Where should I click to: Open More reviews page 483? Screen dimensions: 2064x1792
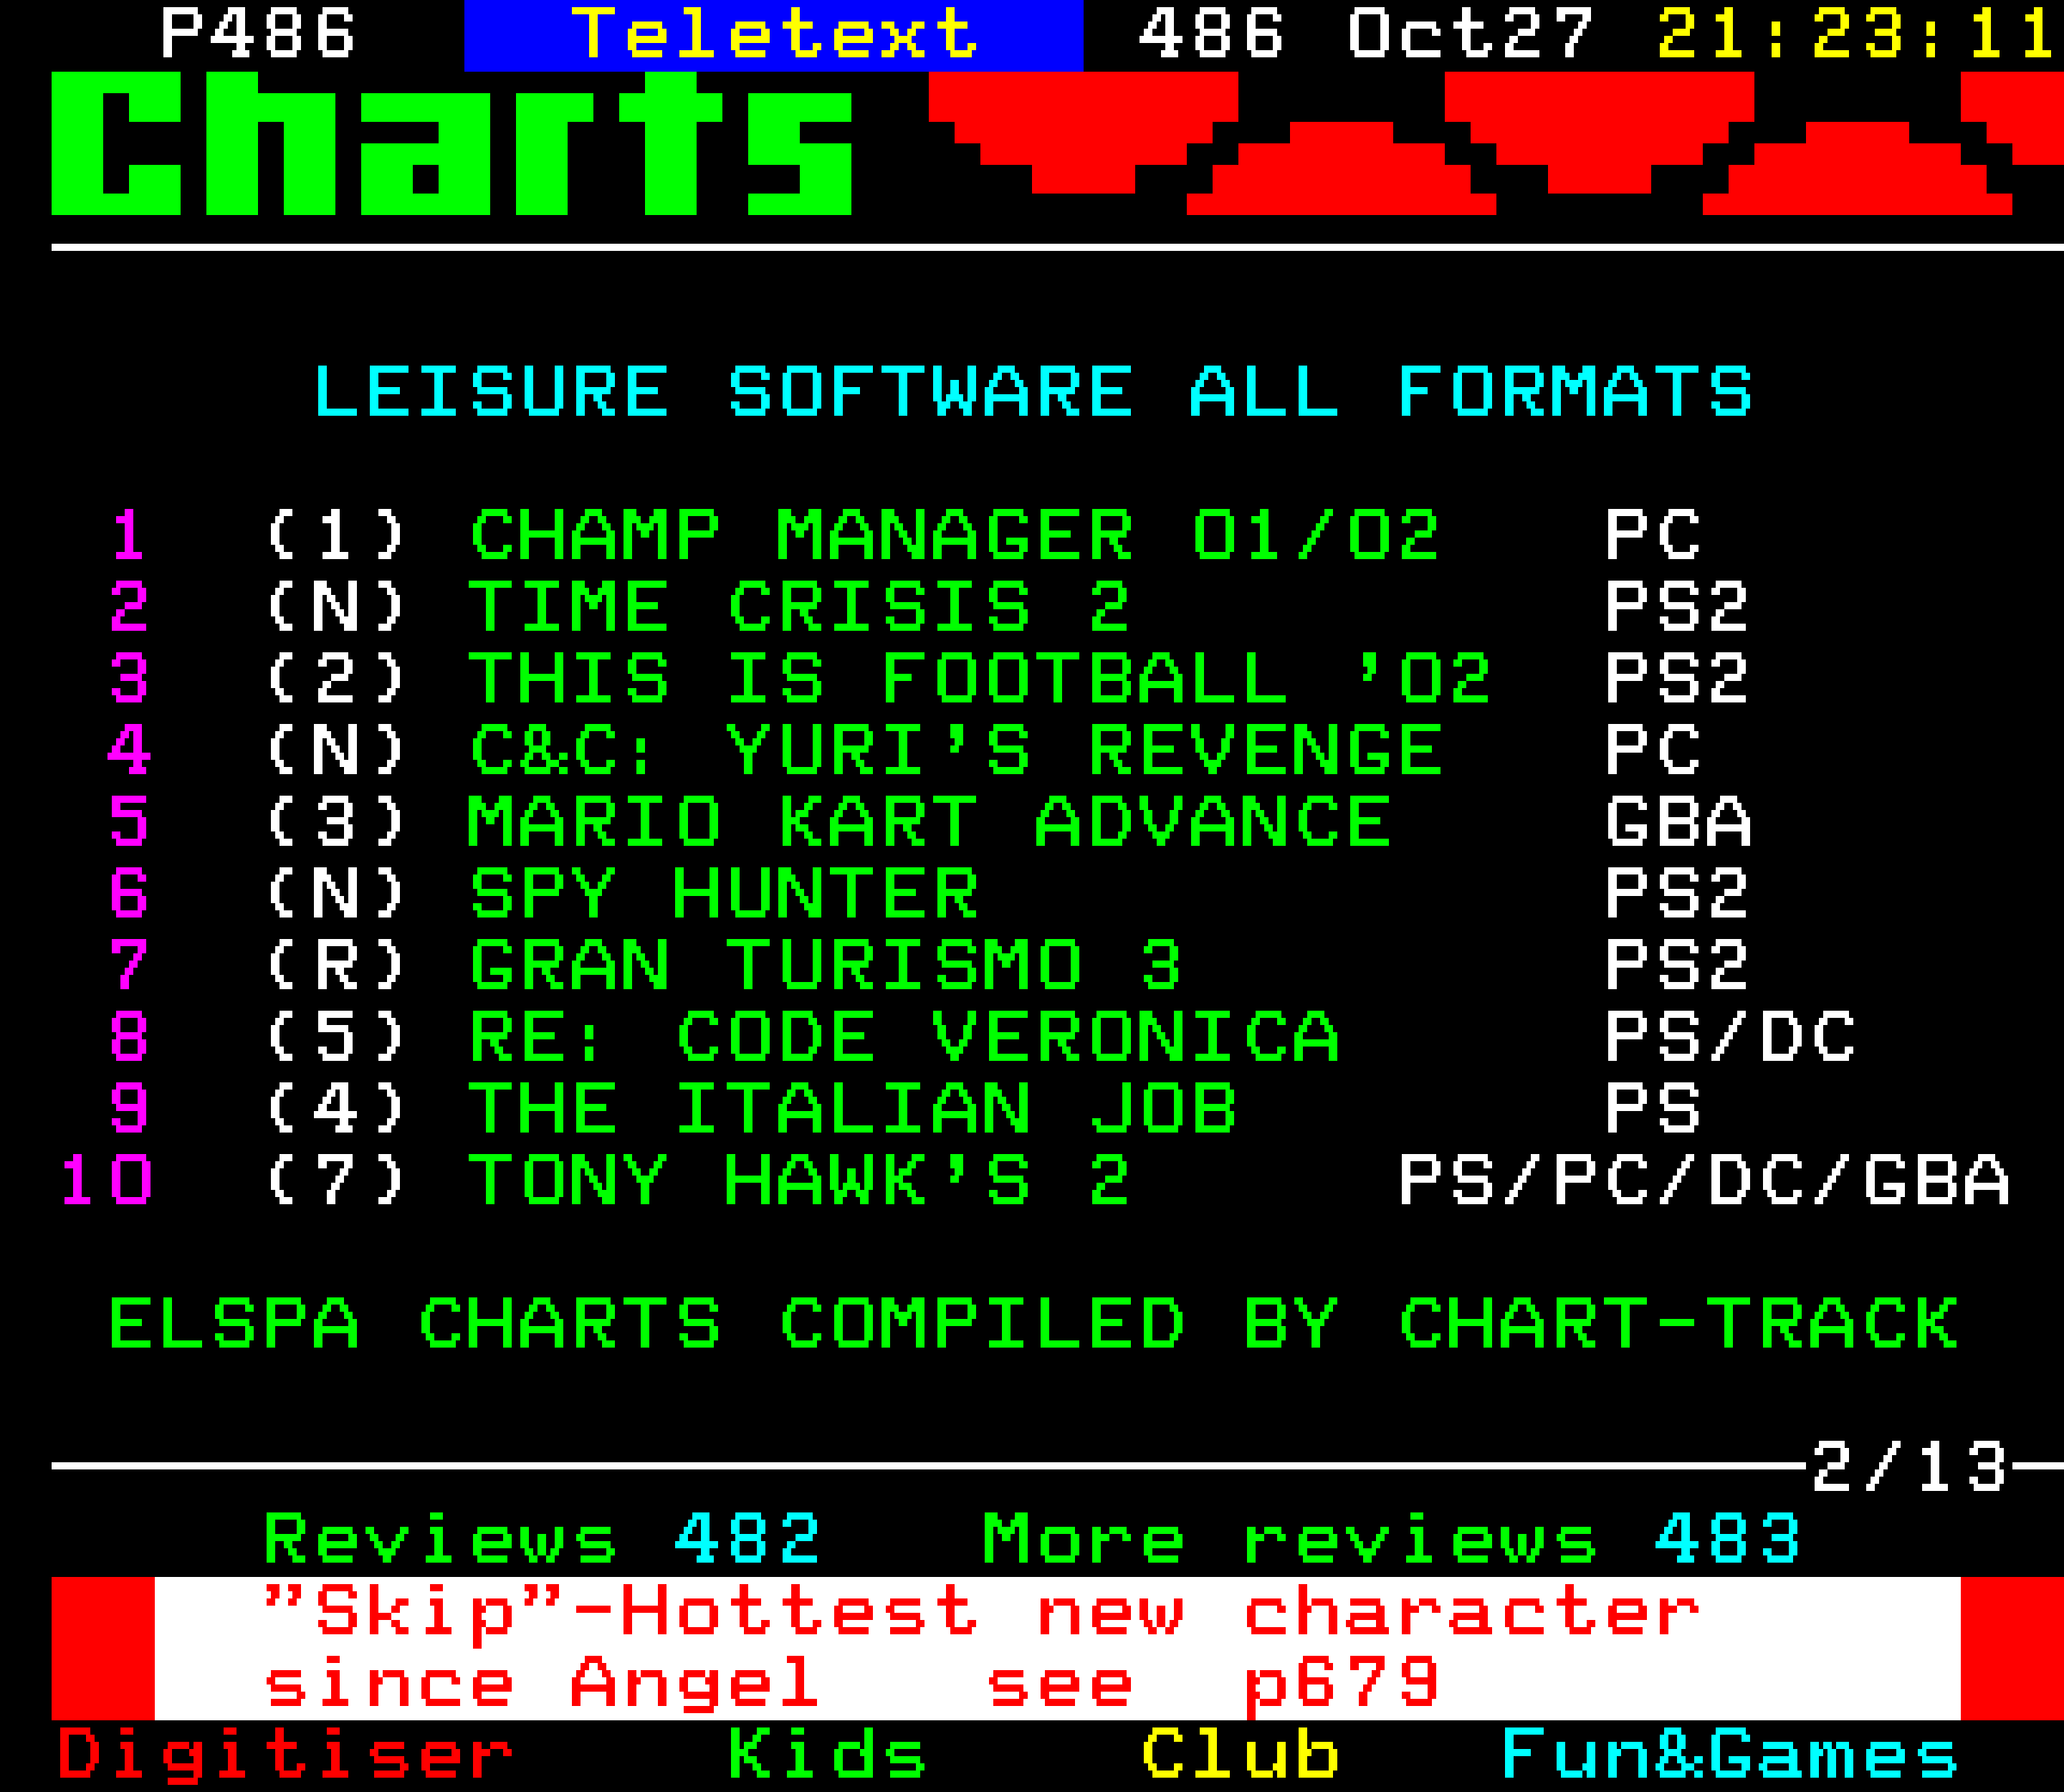point(1391,1540)
